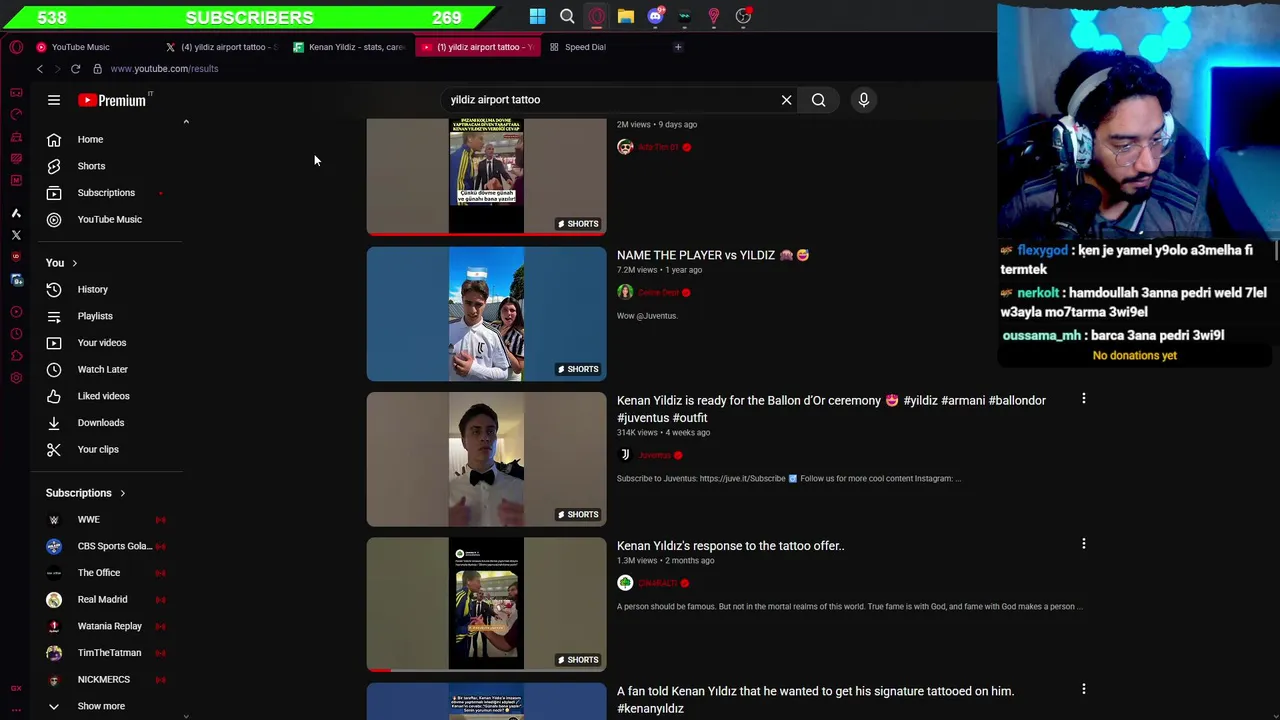The height and width of the screenshot is (720, 1280).
Task: Clear the search query with X
Action: pyautogui.click(x=786, y=100)
